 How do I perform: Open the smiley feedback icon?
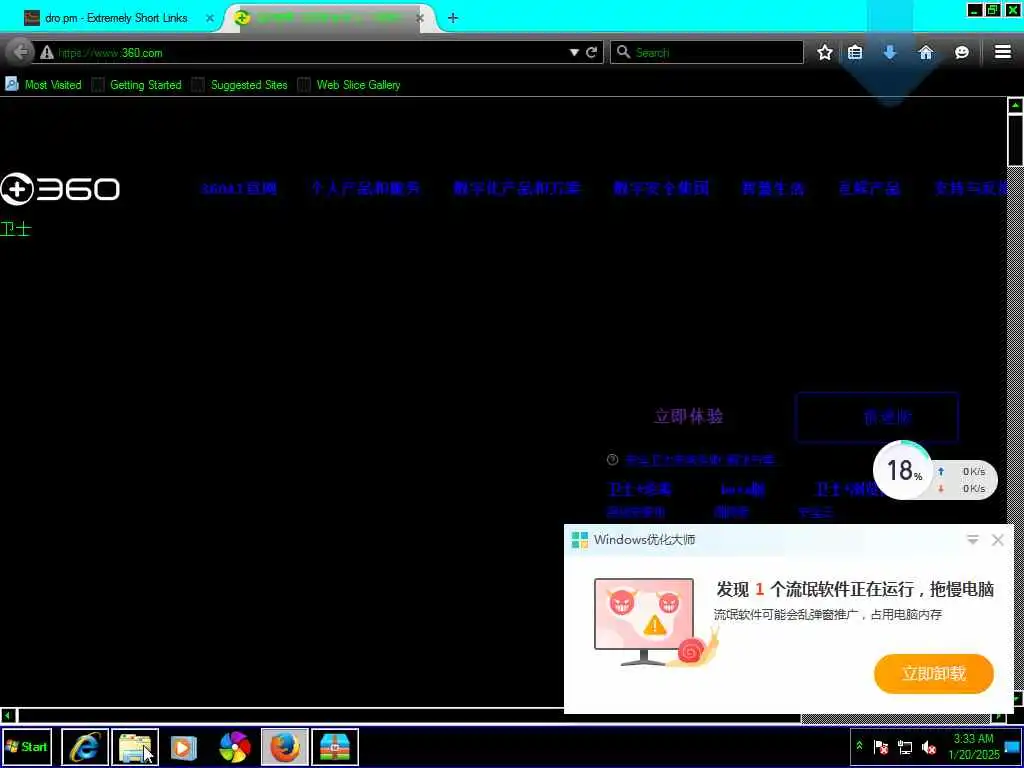coord(962,52)
